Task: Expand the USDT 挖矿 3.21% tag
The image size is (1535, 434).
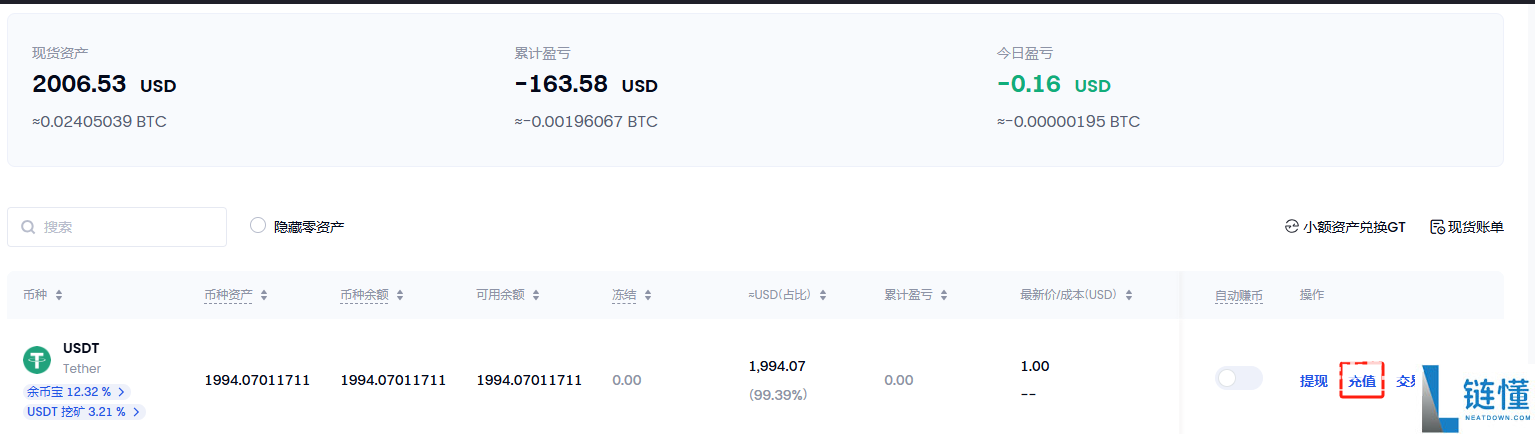Action: point(85,411)
